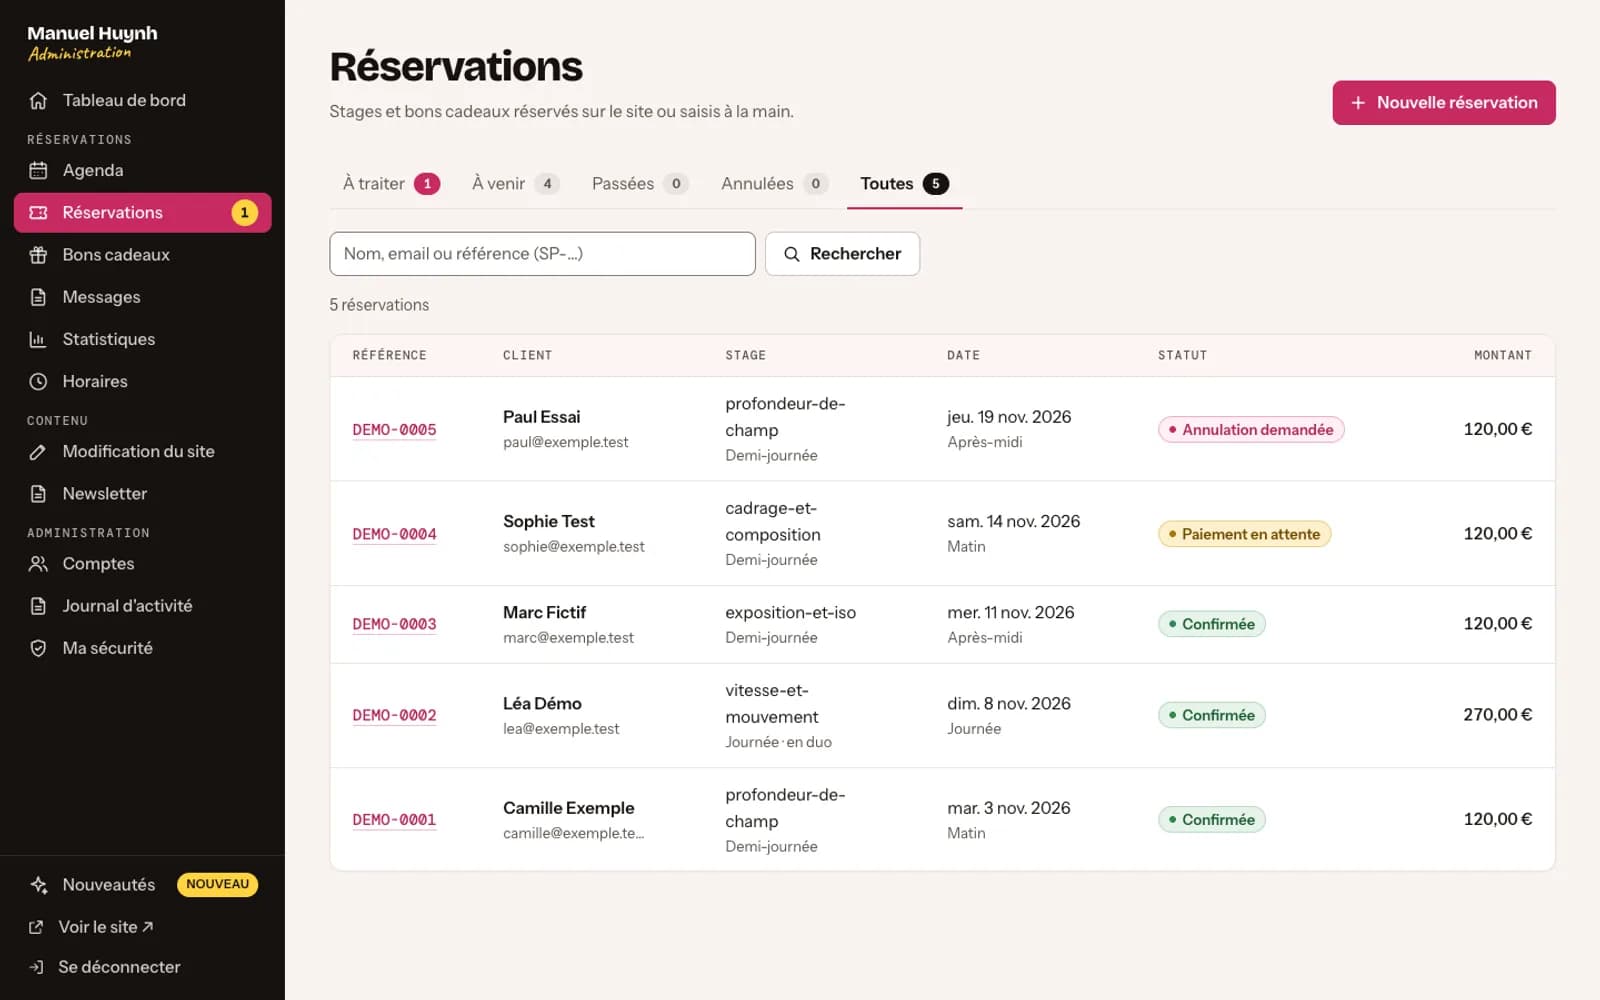Click the gift icon for Bons cadeaux
This screenshot has height=1000, width=1600.
click(38, 255)
